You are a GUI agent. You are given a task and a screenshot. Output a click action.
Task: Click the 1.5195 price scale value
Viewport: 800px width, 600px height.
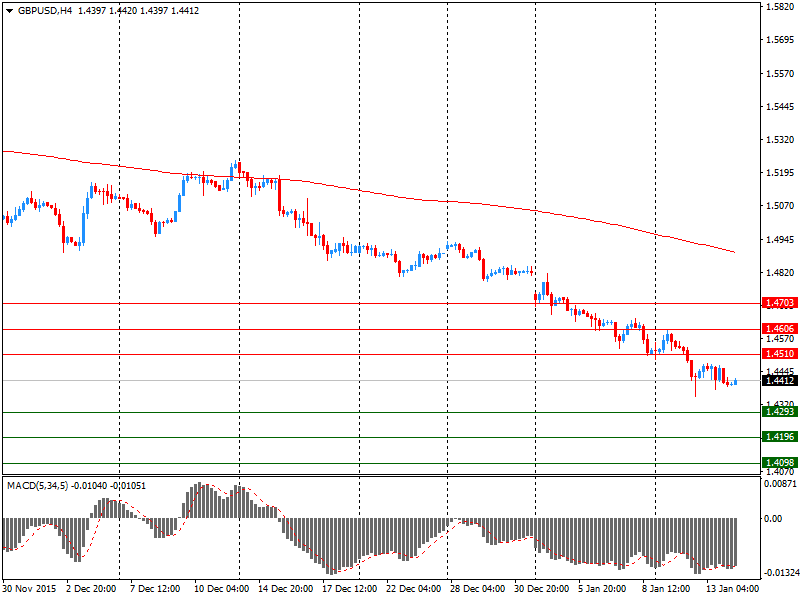point(781,173)
